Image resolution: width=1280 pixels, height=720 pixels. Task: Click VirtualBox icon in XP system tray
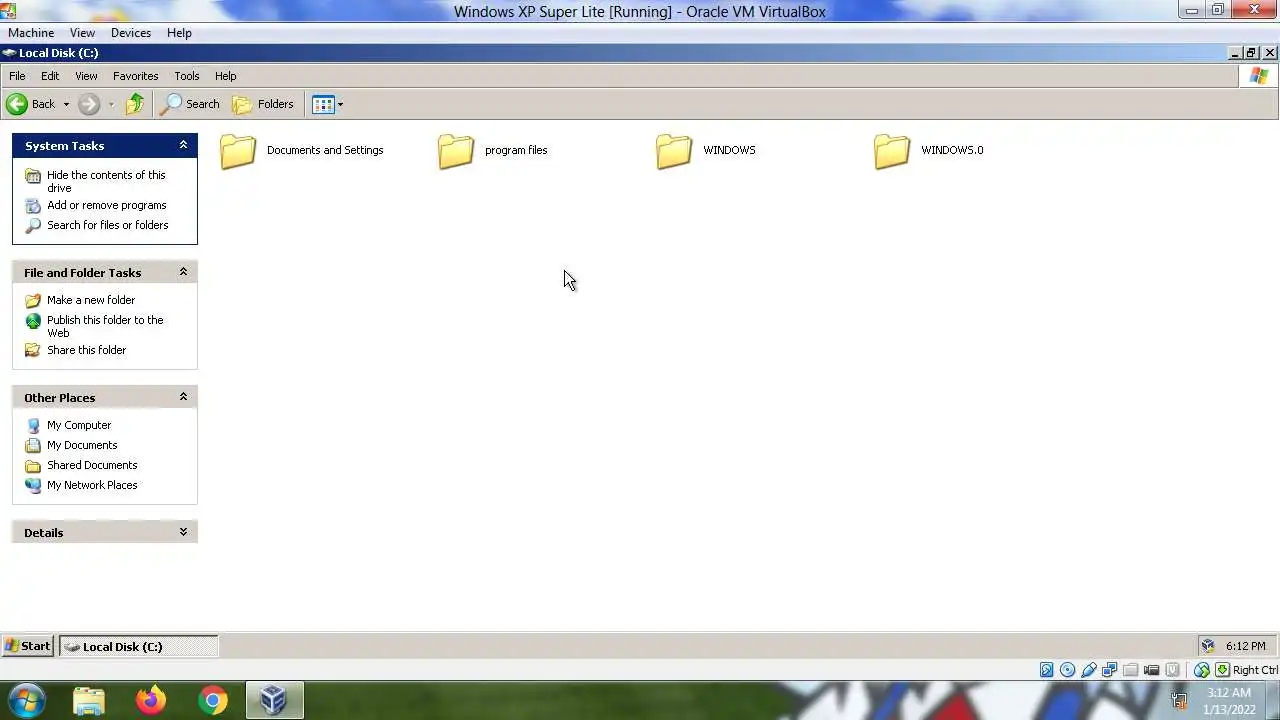1208,646
